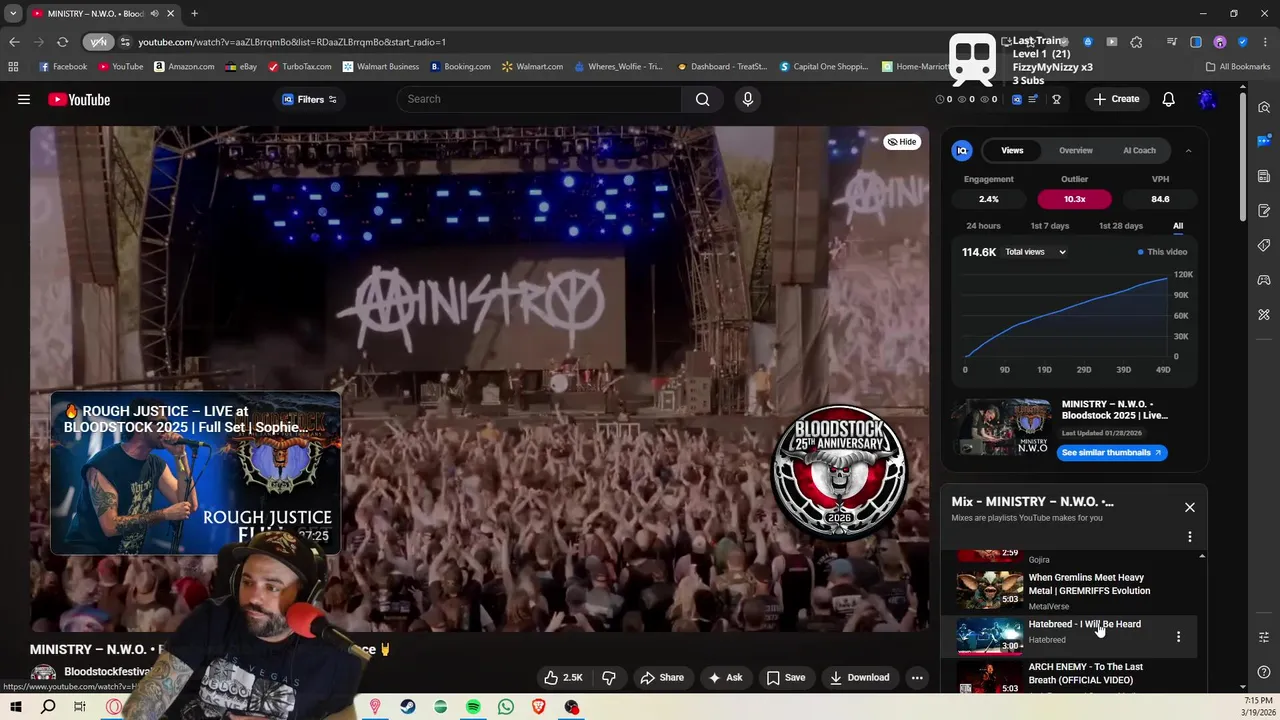The height and width of the screenshot is (720, 1280).
Task: Download the video
Action: click(859, 677)
